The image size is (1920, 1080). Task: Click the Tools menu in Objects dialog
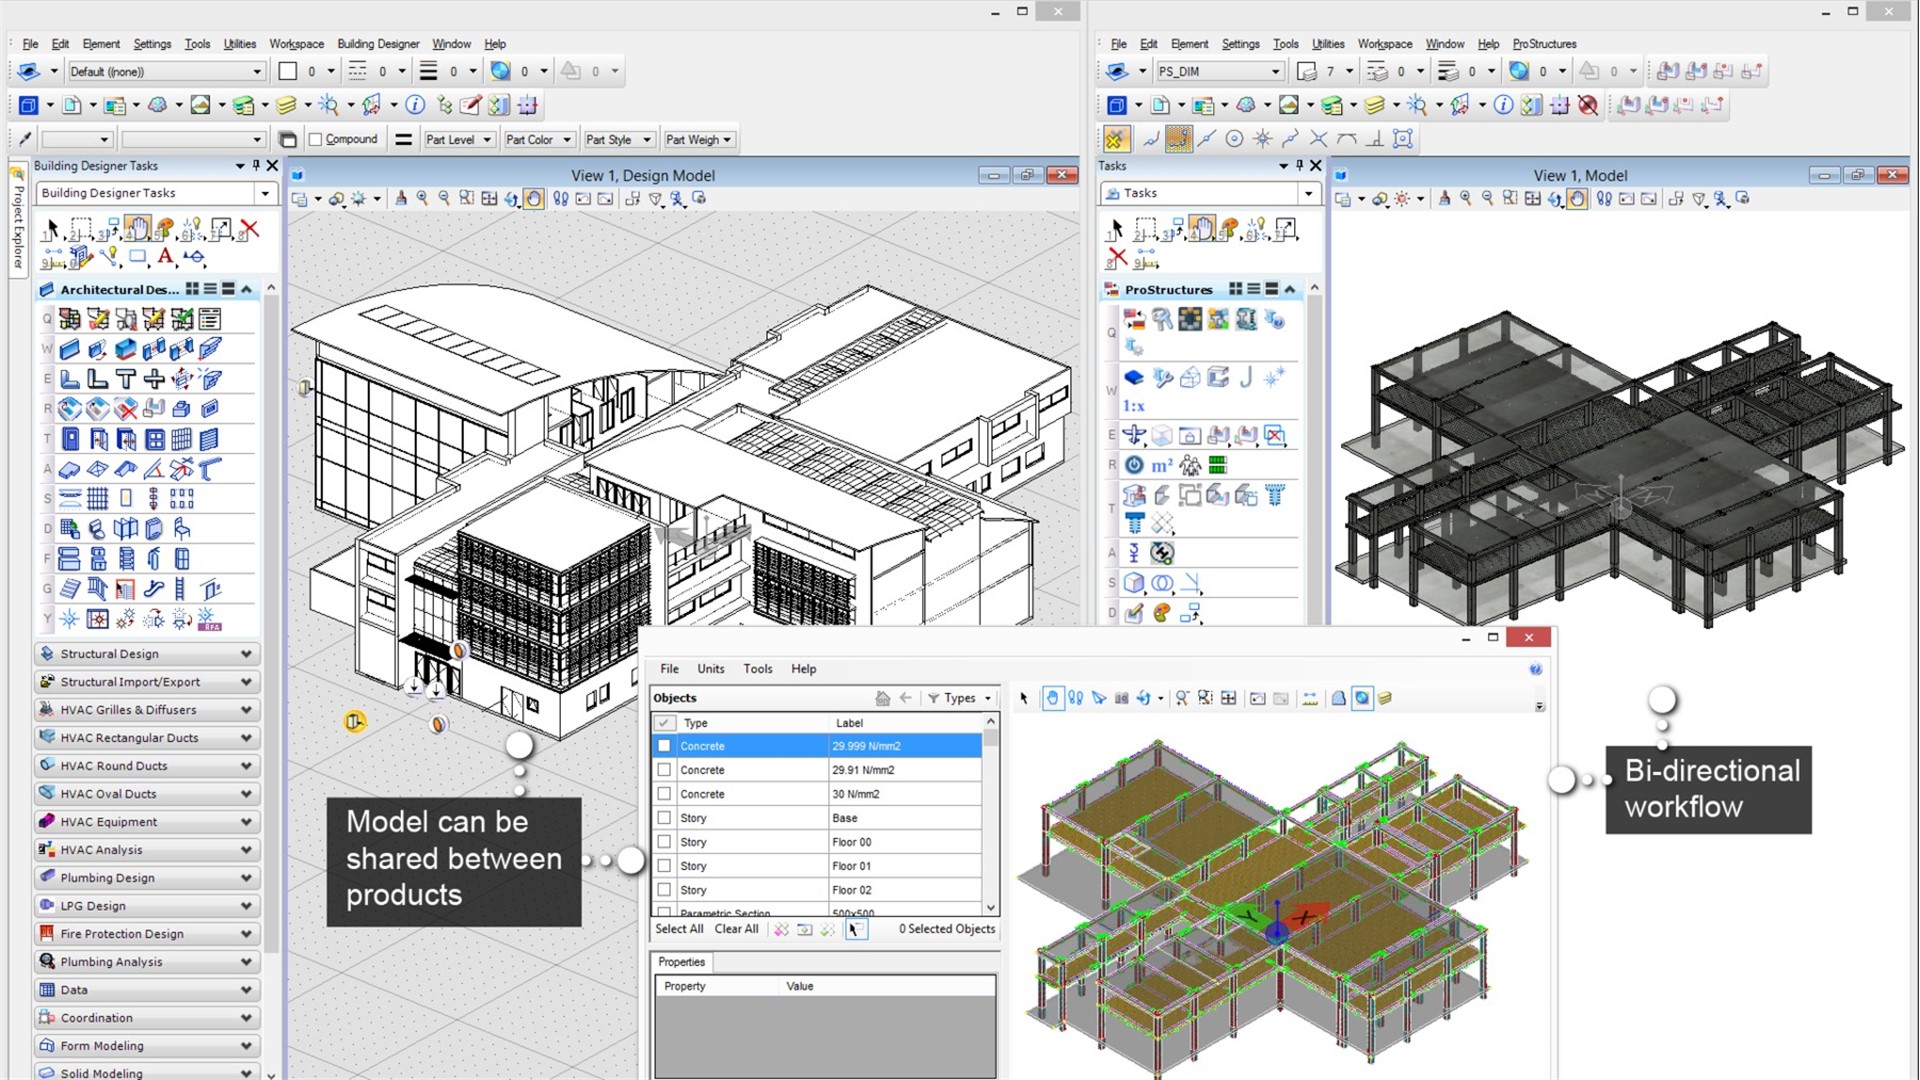756,669
